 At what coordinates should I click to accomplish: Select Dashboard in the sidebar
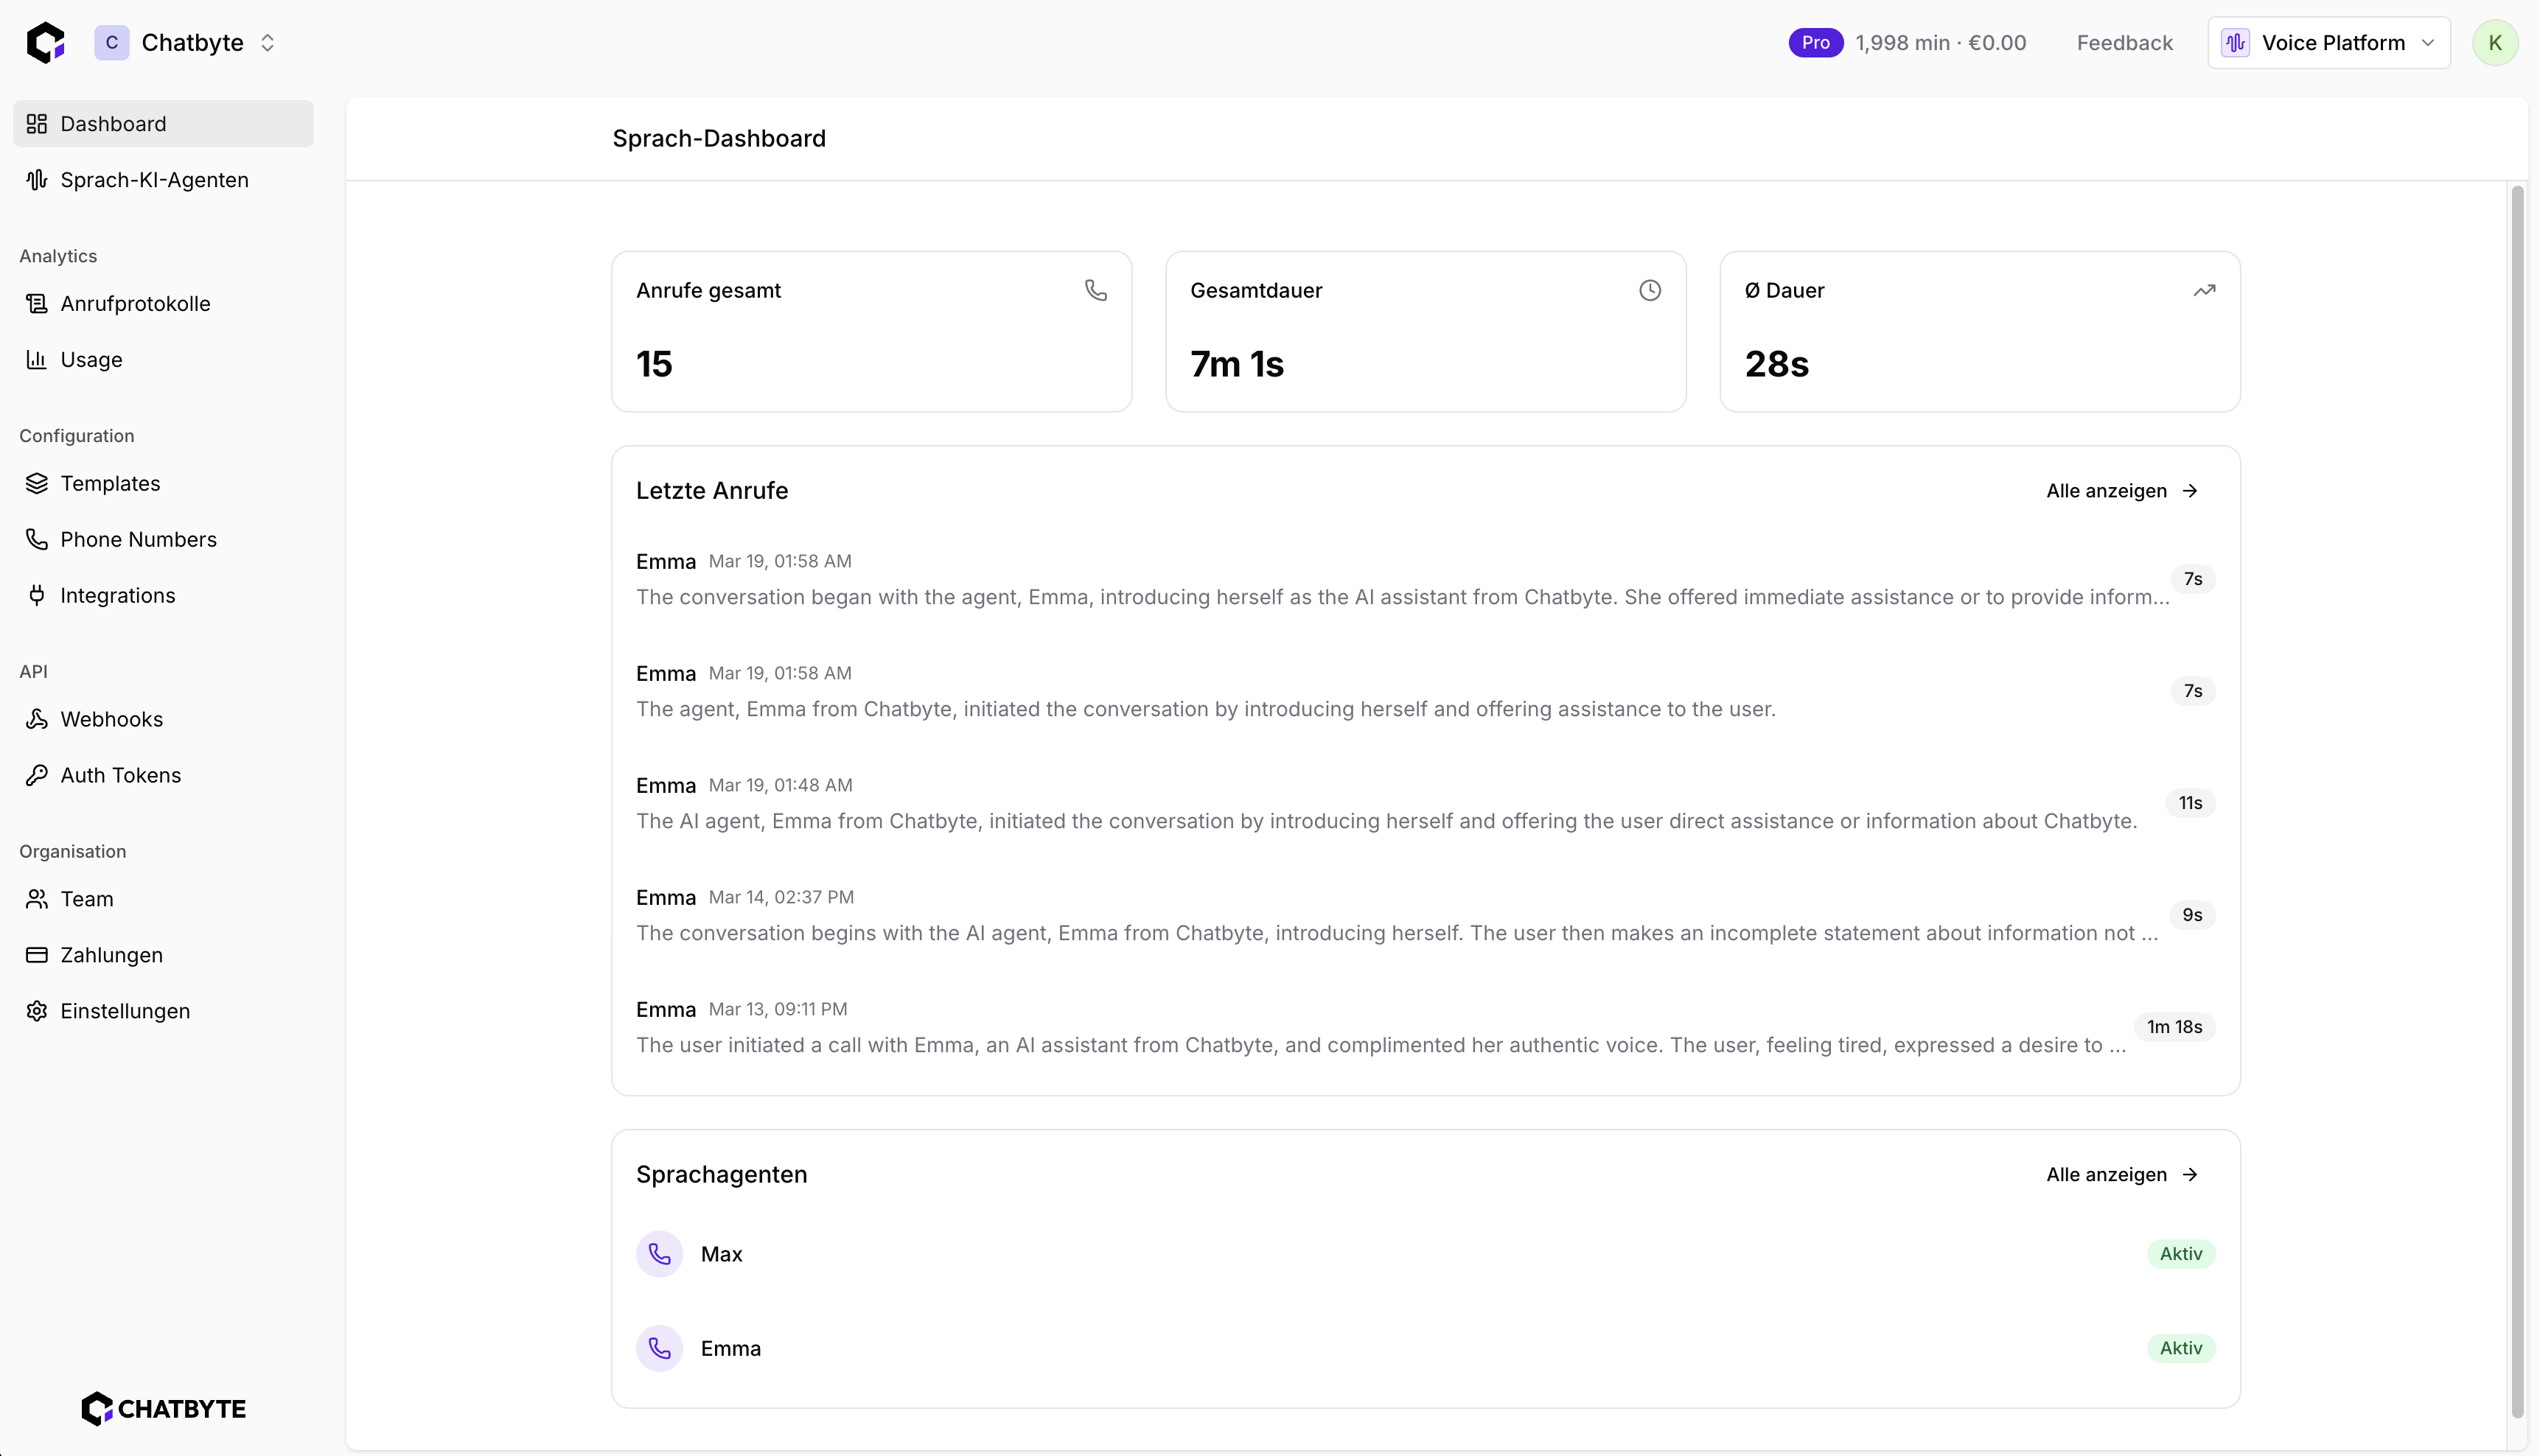coord(113,124)
